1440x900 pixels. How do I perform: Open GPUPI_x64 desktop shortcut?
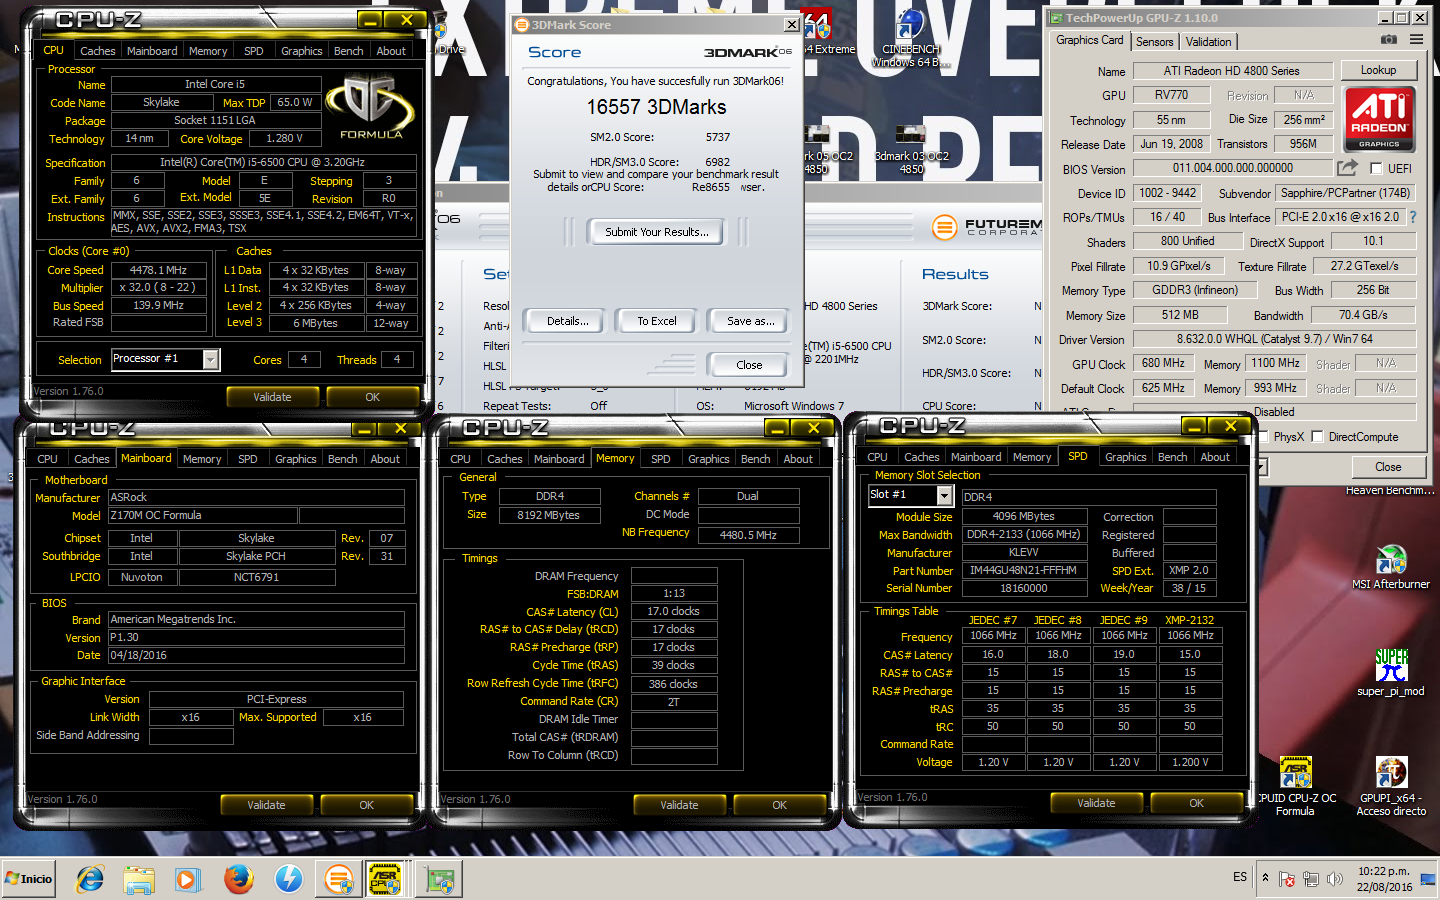point(1391,787)
